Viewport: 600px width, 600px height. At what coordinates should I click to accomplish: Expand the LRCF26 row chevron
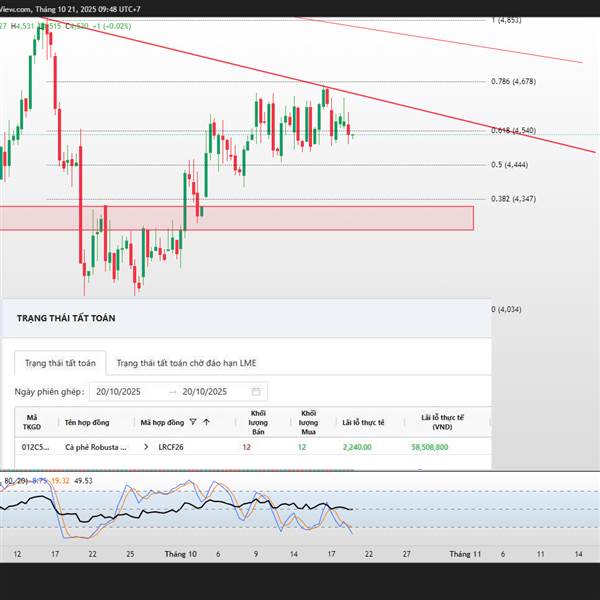146,447
